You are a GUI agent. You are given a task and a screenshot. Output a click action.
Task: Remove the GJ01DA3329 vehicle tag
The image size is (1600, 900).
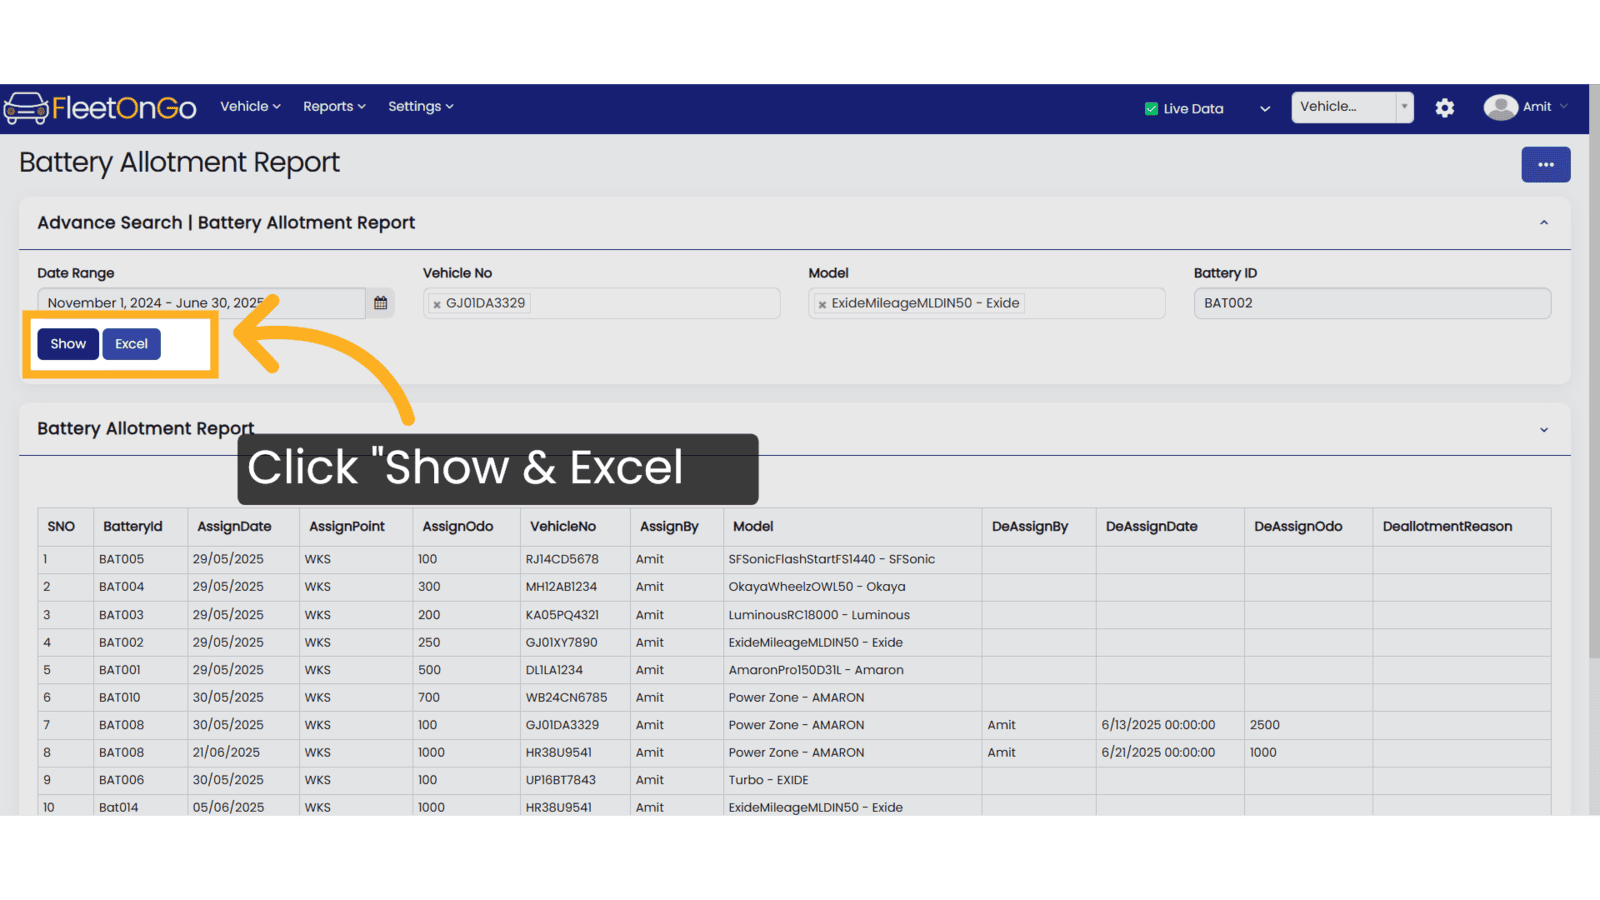(x=437, y=304)
